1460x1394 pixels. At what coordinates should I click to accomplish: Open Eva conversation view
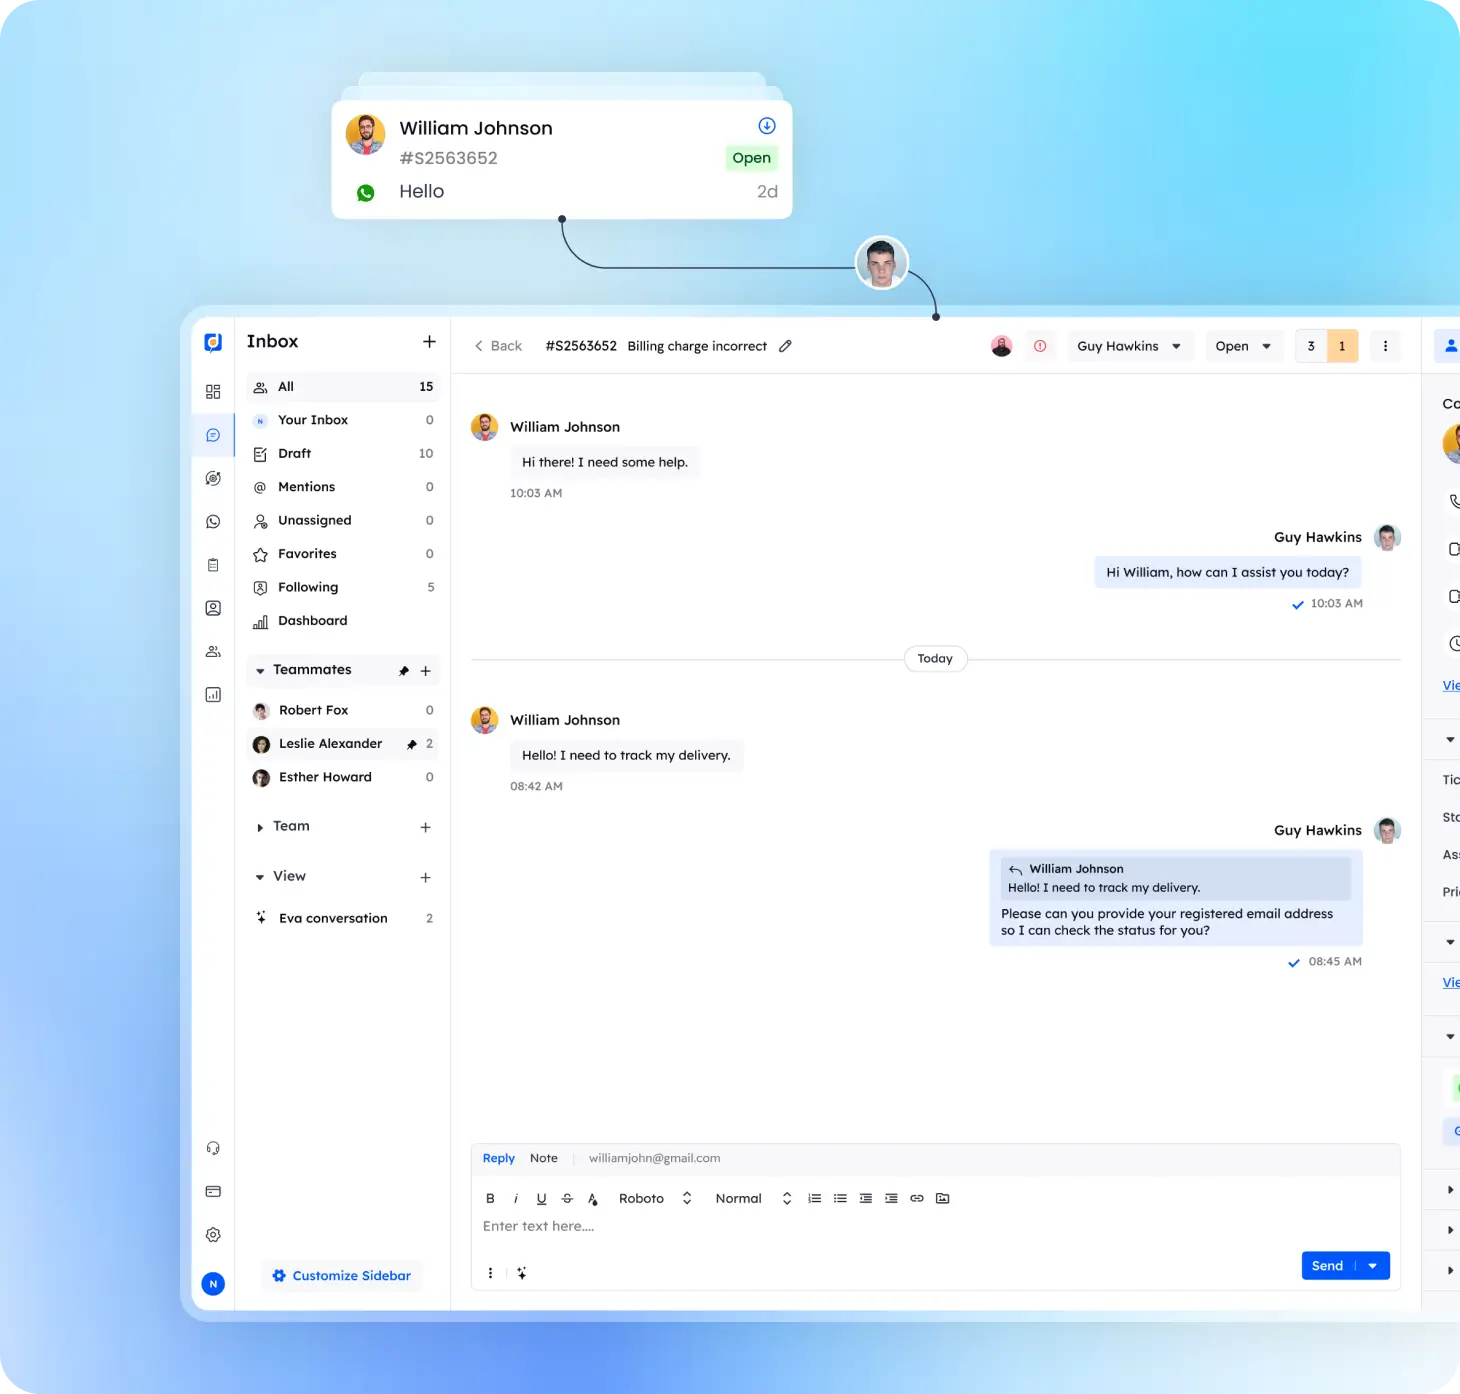(x=343, y=918)
